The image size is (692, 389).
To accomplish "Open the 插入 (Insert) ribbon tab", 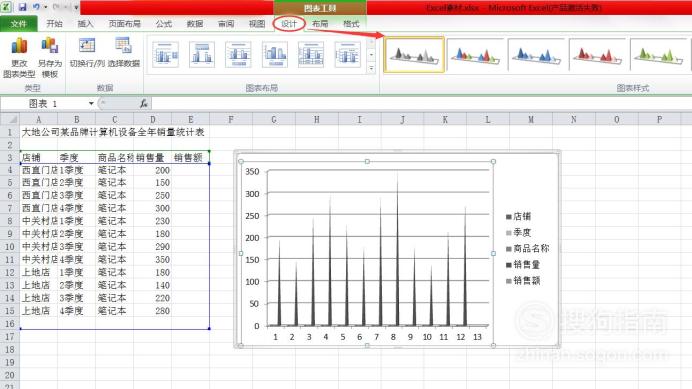I will (85, 24).
